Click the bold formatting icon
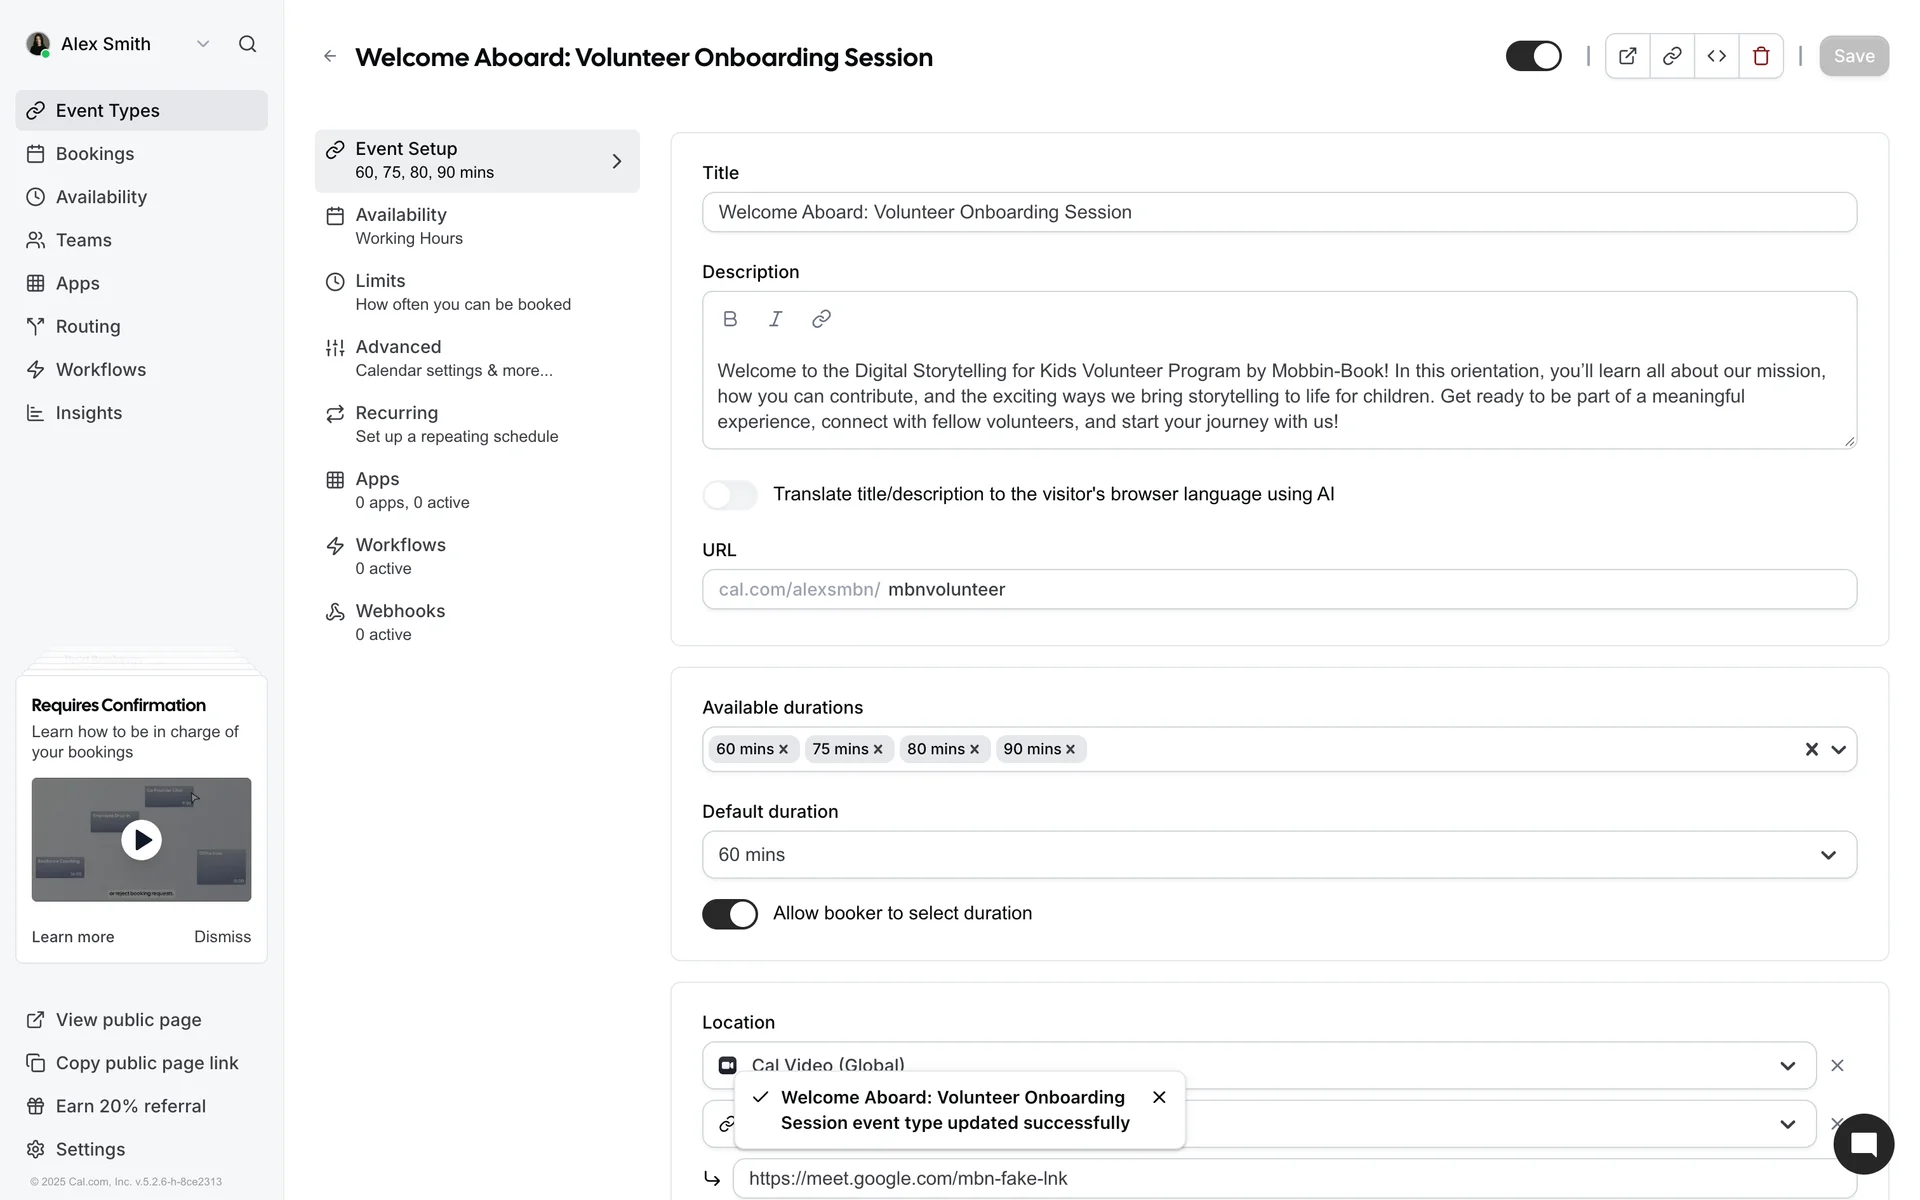Screen dimensions: 1920x1200 (730, 319)
